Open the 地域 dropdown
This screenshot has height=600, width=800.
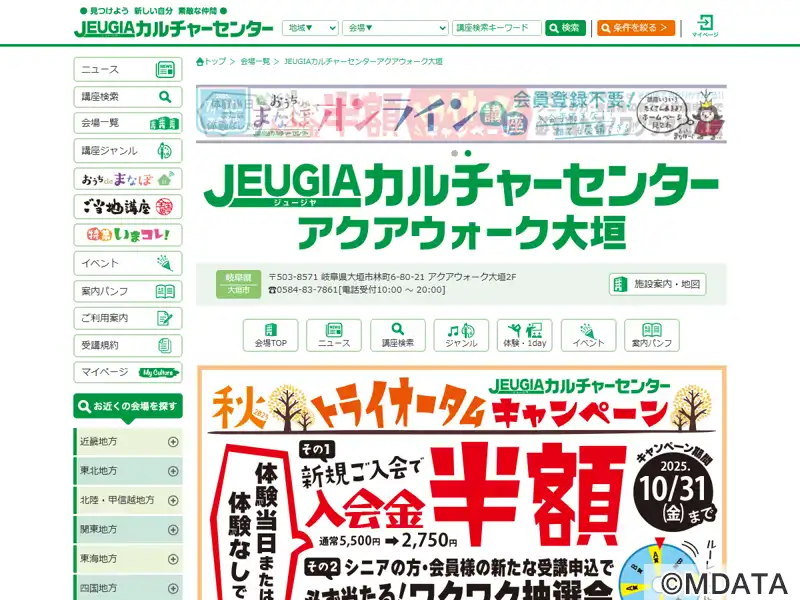click(x=310, y=28)
